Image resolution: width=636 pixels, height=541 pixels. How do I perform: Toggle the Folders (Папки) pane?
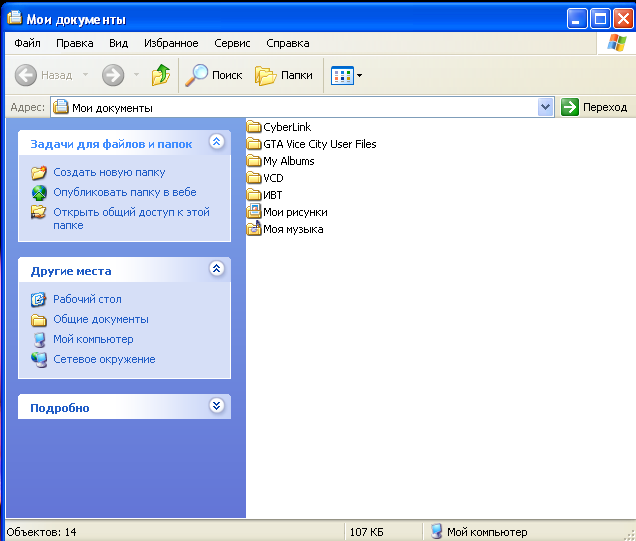coord(284,75)
